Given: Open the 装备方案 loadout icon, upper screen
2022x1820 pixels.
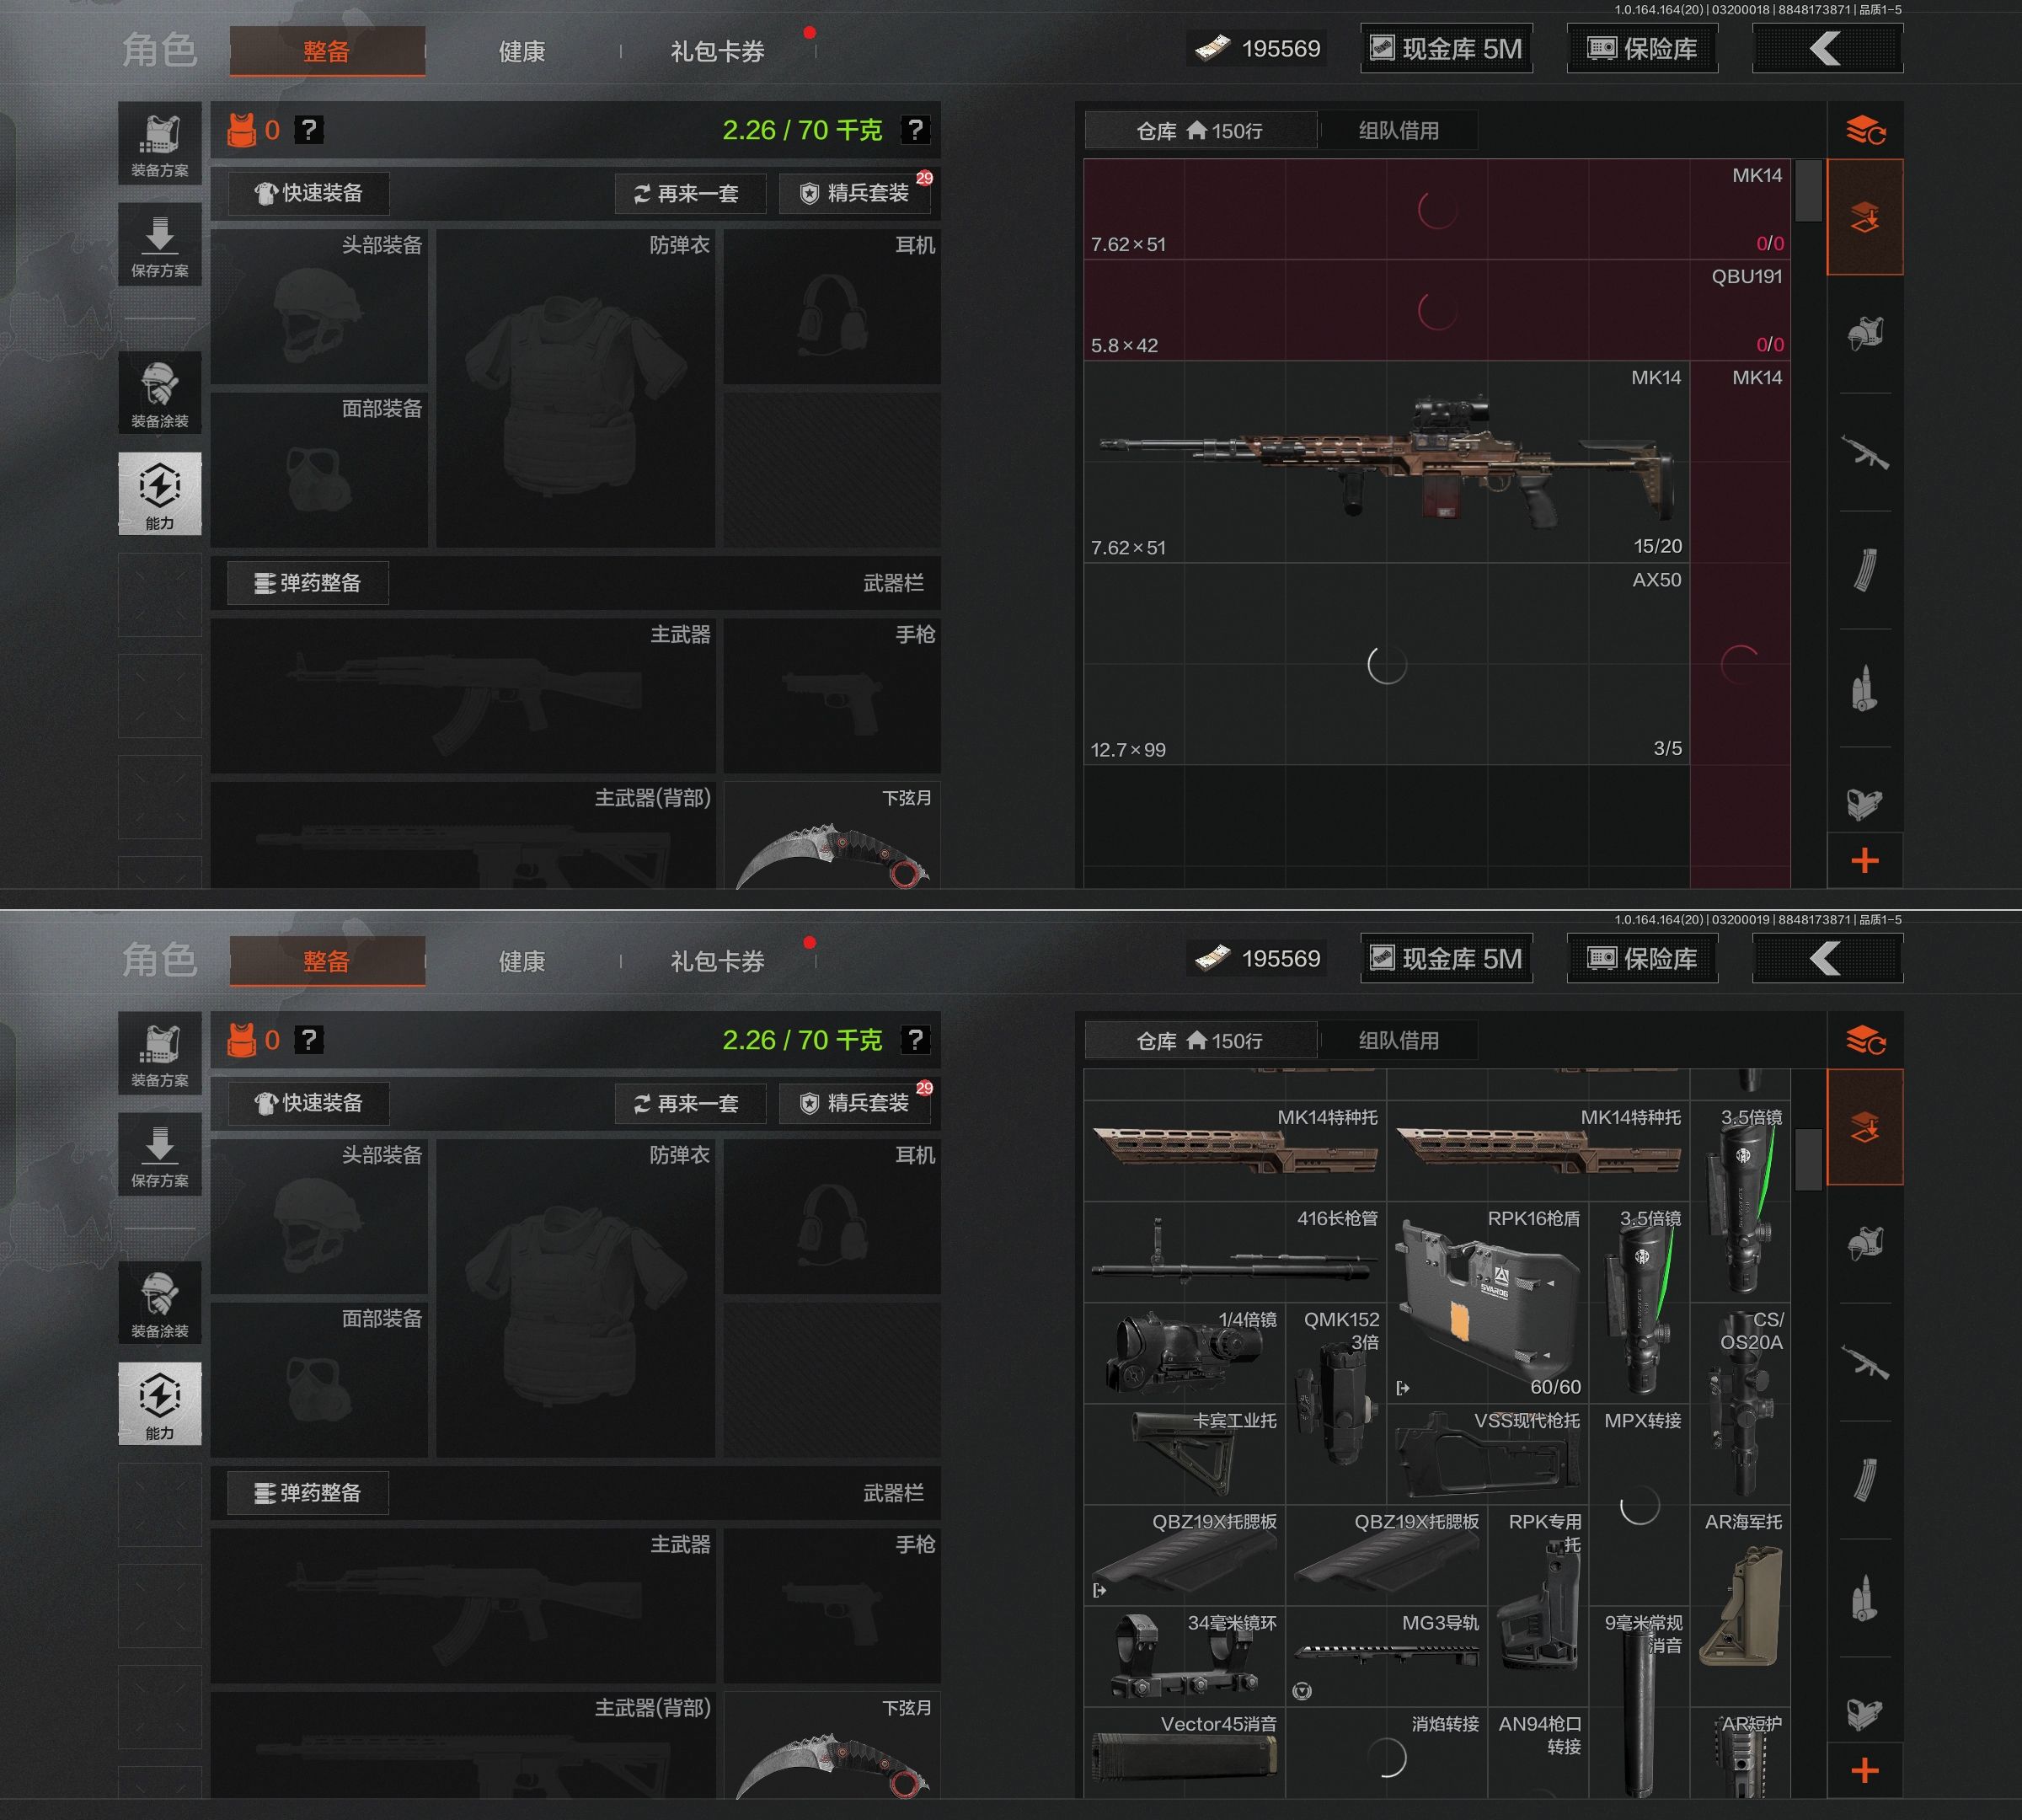Looking at the screenshot, I should pyautogui.click(x=160, y=144).
